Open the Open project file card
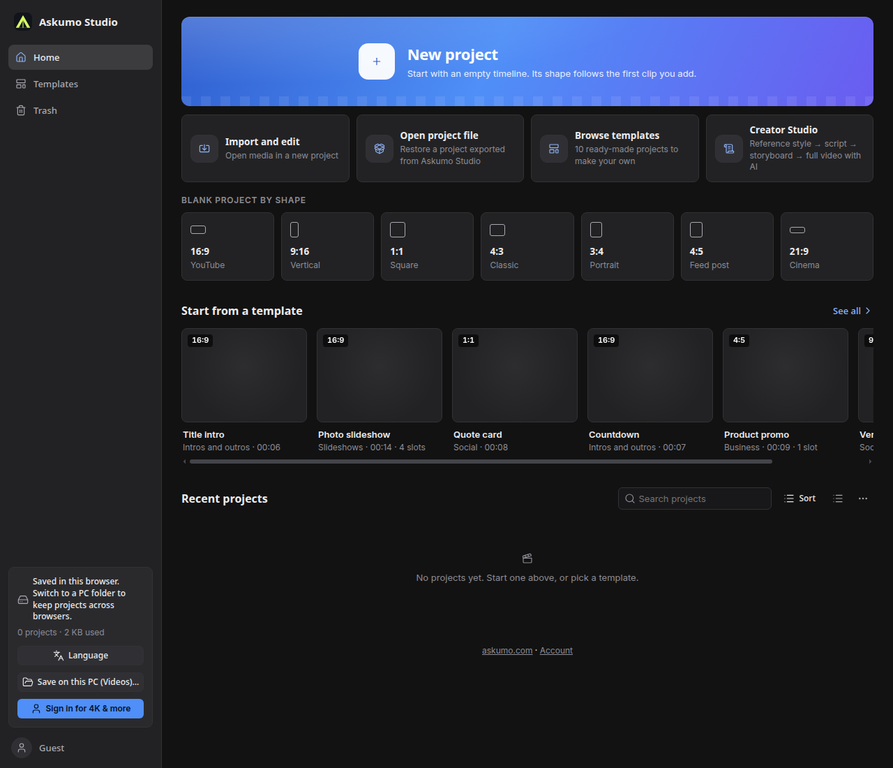 tap(440, 149)
